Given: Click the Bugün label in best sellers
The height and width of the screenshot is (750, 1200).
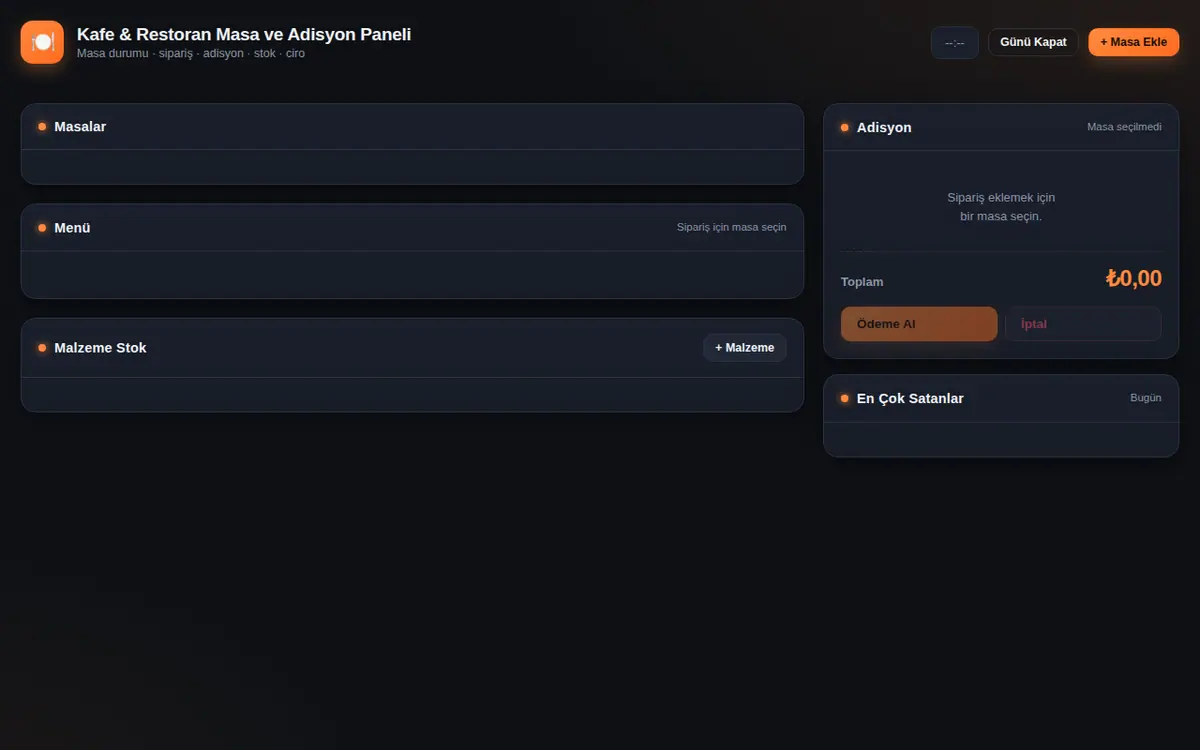Looking at the screenshot, I should tap(1146, 398).
